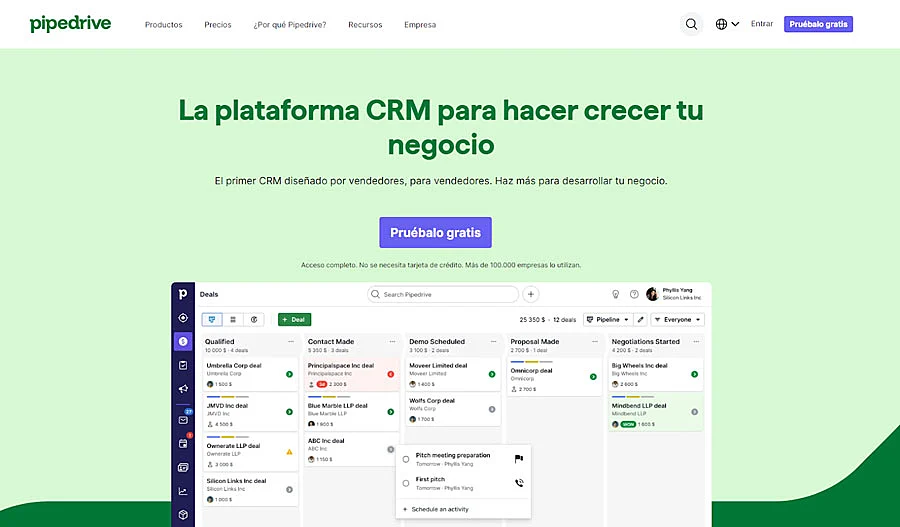Click the JMVD Inc deal colored label bar

click(x=228, y=397)
